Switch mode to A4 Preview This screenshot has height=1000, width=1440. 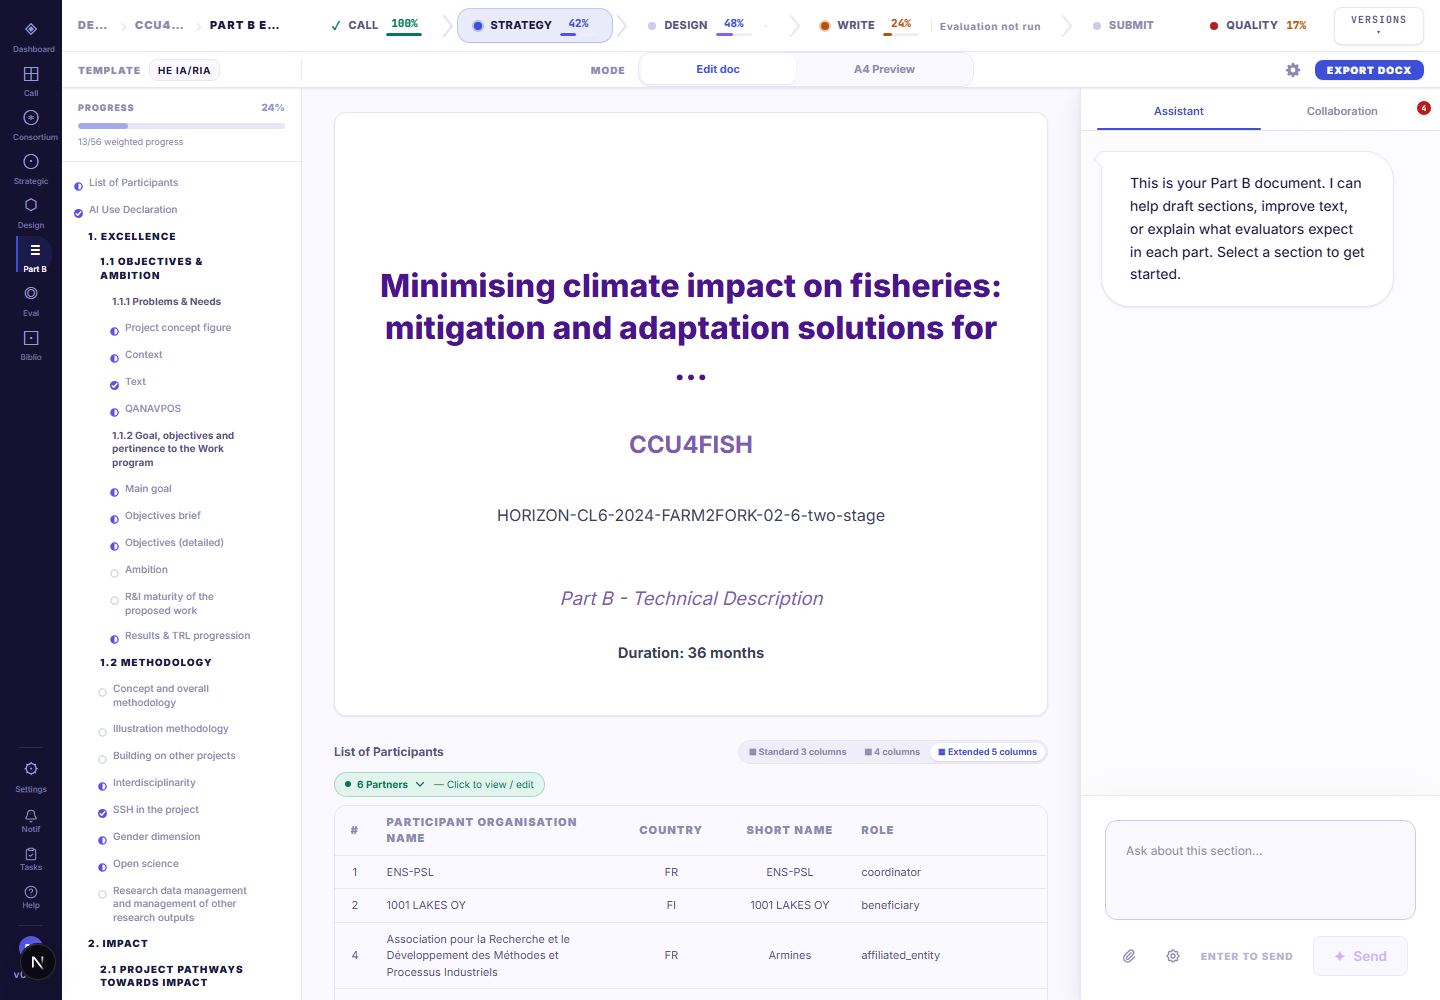[x=884, y=69]
